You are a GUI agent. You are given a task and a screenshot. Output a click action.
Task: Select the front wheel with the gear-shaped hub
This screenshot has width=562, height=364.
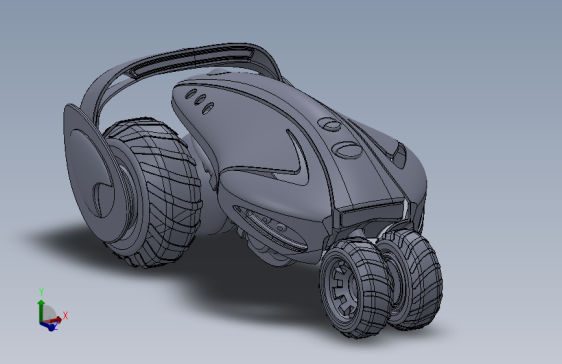coord(355,288)
